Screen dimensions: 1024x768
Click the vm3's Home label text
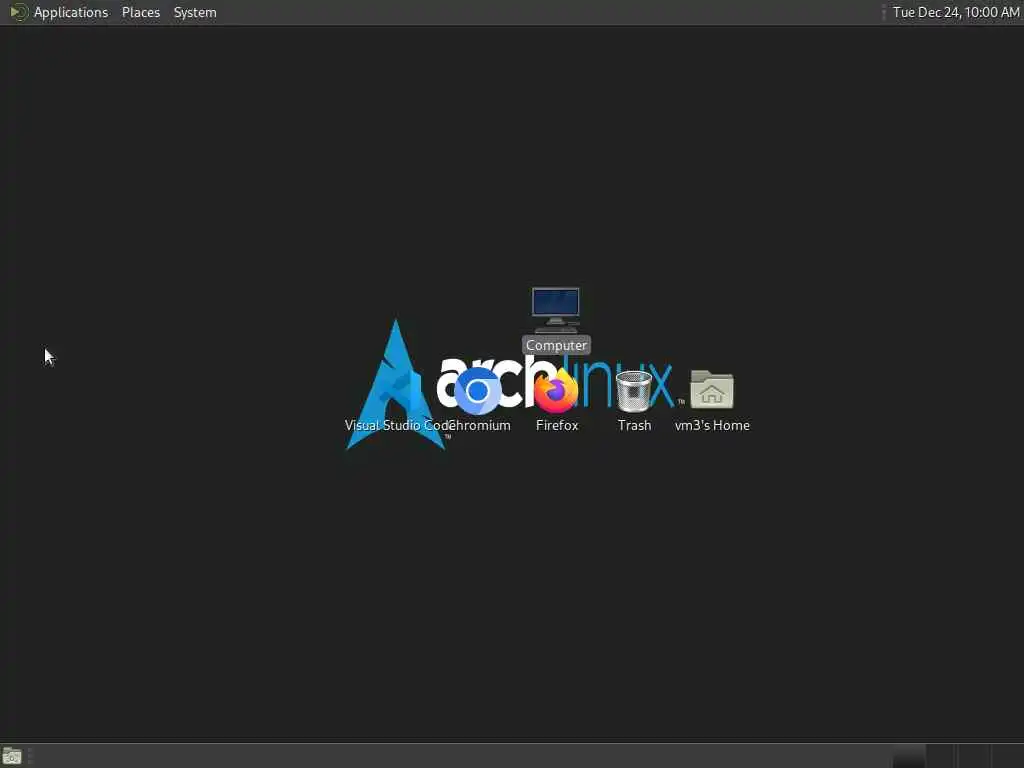pos(712,425)
